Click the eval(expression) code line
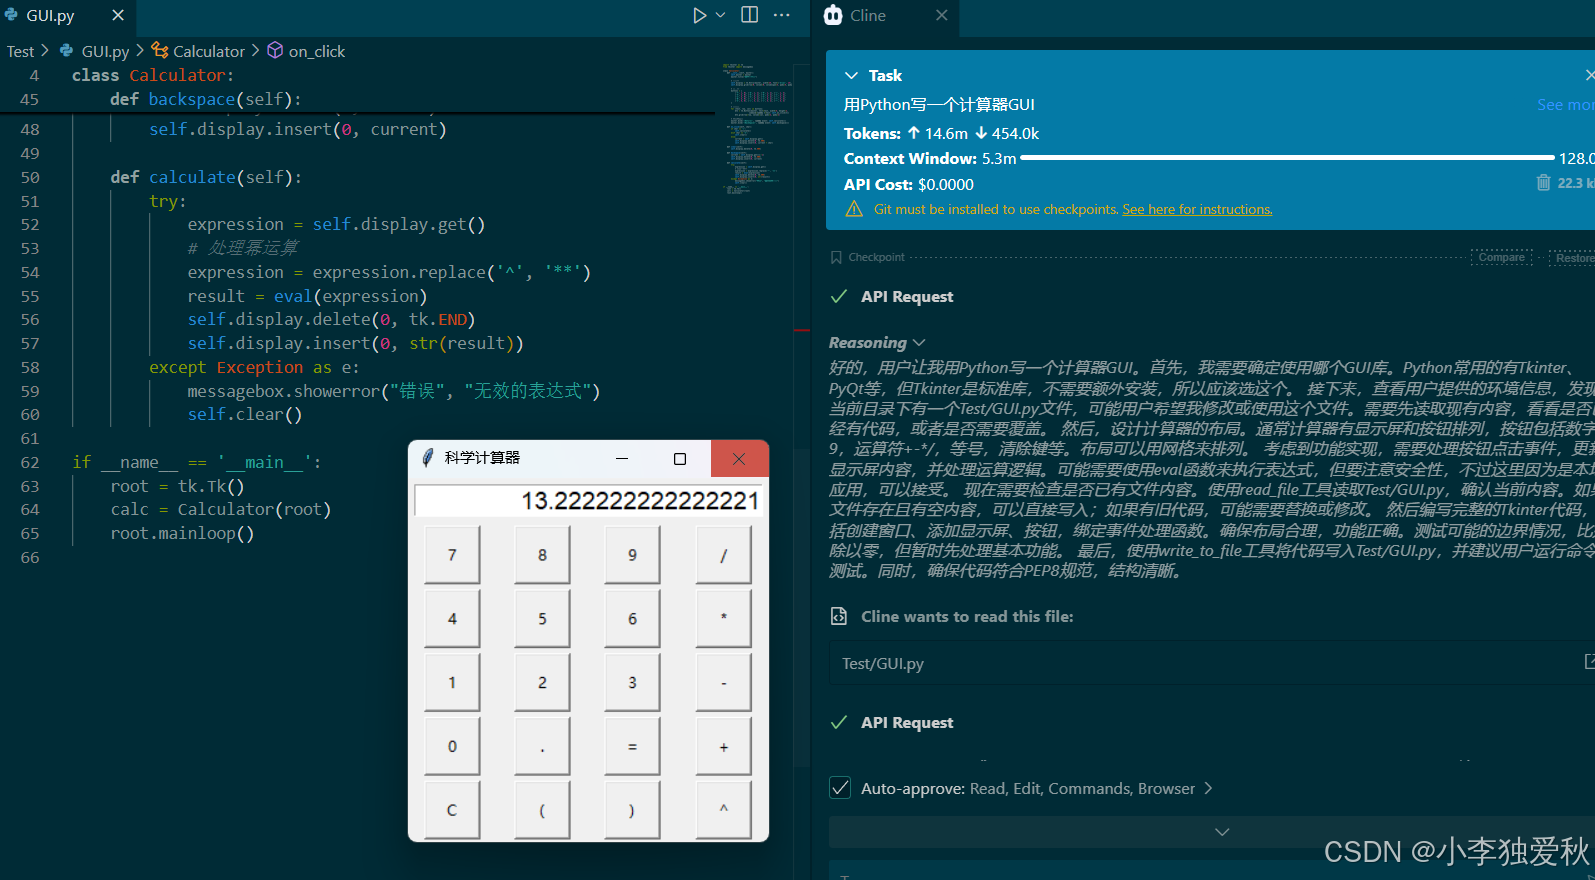Screen dimensions: 1595x880 [x=307, y=296]
